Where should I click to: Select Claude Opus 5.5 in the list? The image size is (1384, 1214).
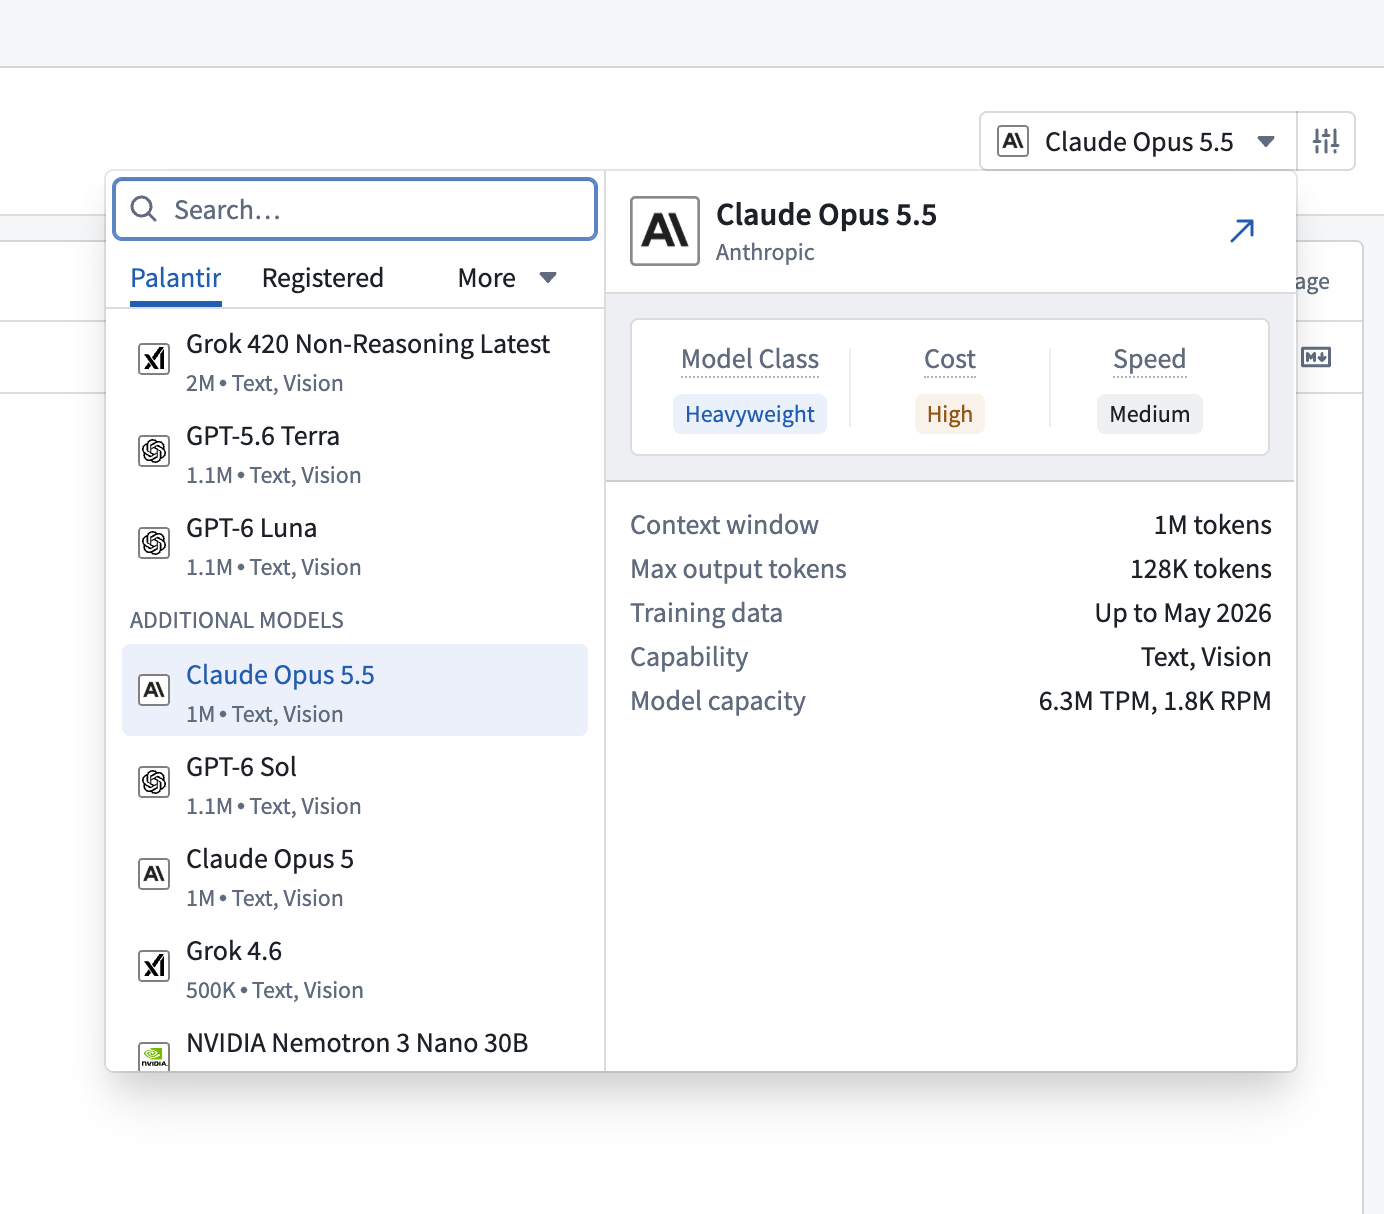coord(355,690)
